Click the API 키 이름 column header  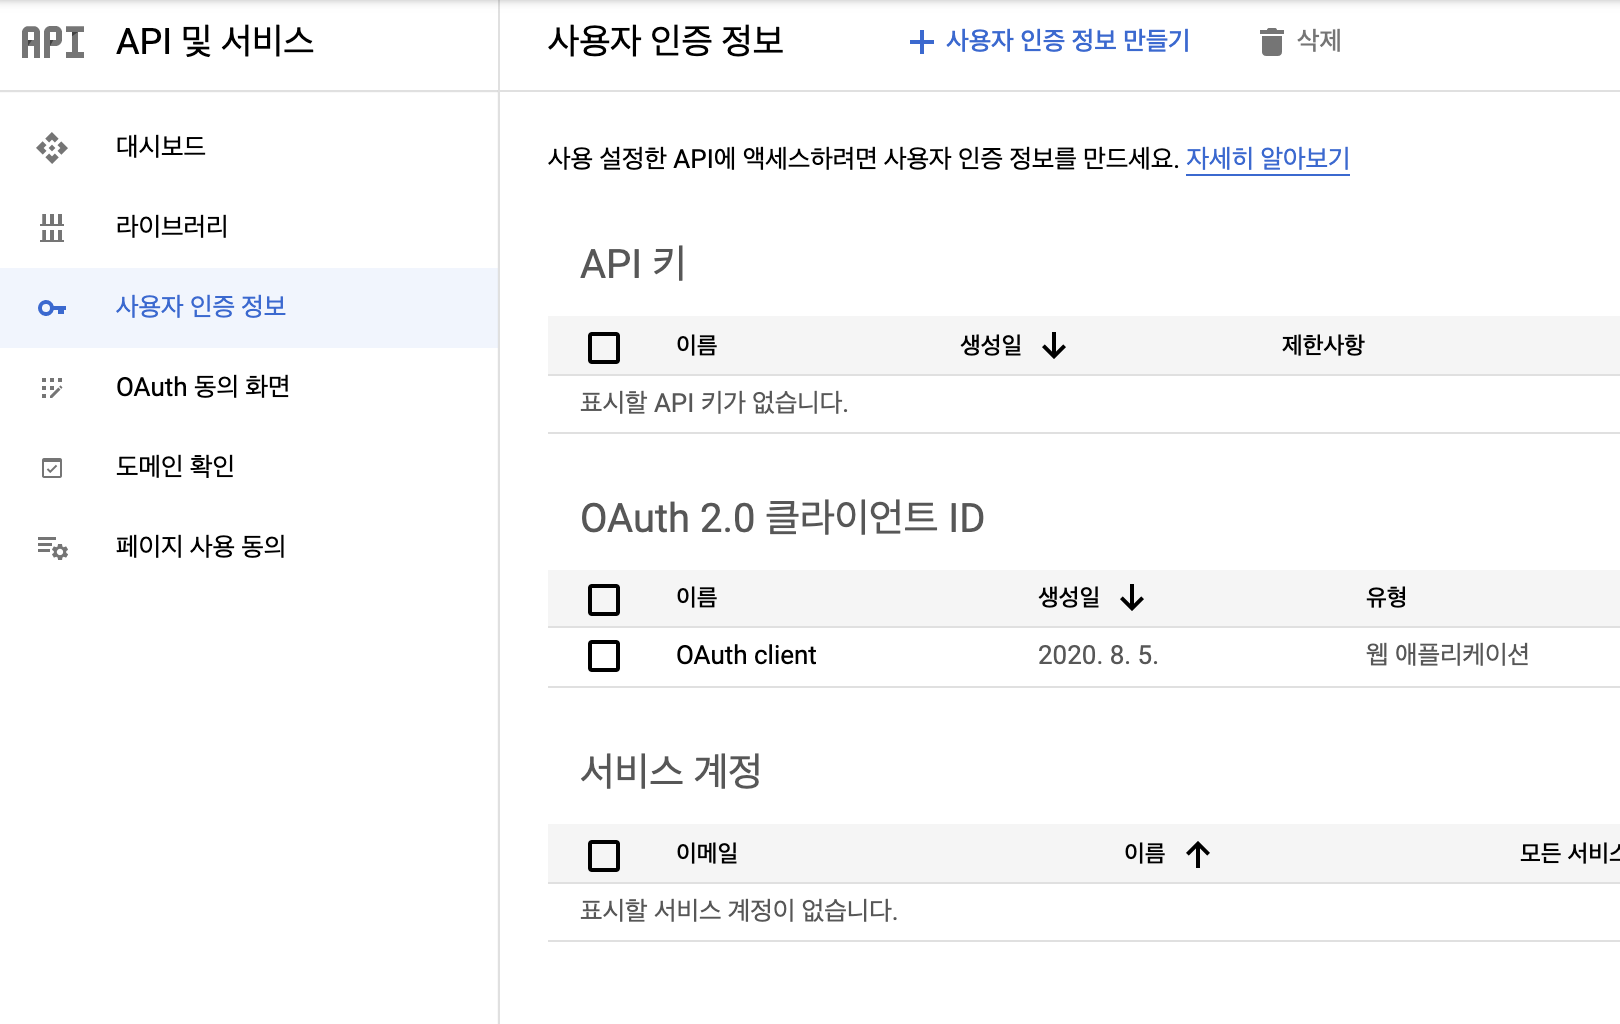(697, 346)
